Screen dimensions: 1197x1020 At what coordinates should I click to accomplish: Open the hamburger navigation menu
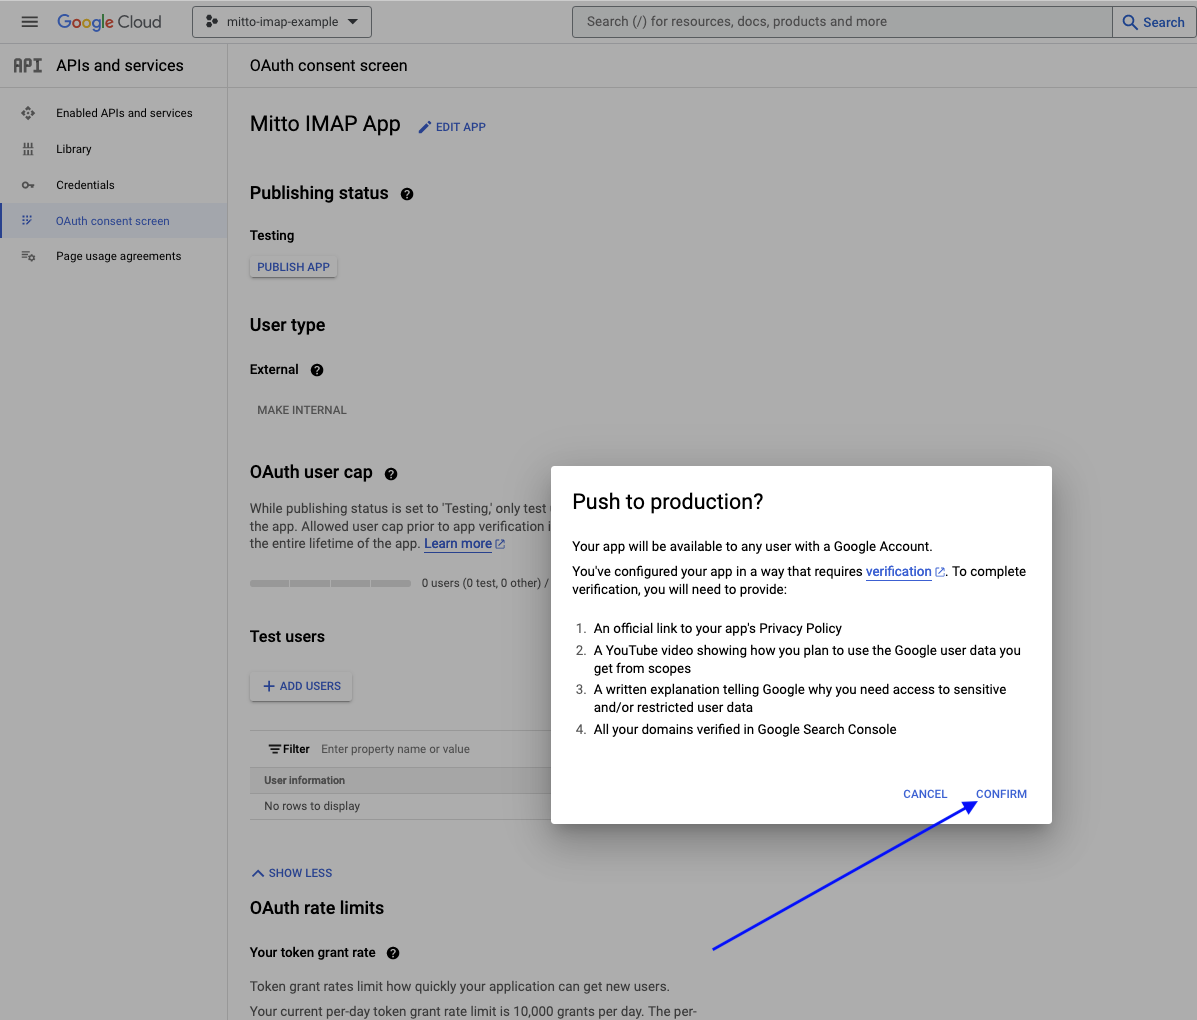(x=30, y=22)
